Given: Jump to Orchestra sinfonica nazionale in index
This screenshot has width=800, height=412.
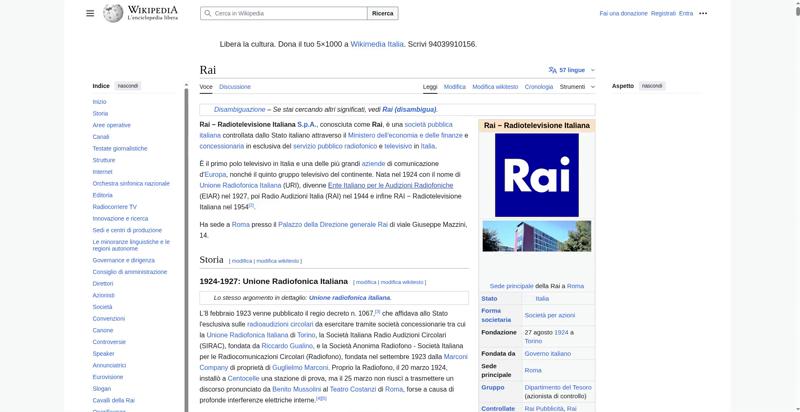Looking at the screenshot, I should click(131, 184).
